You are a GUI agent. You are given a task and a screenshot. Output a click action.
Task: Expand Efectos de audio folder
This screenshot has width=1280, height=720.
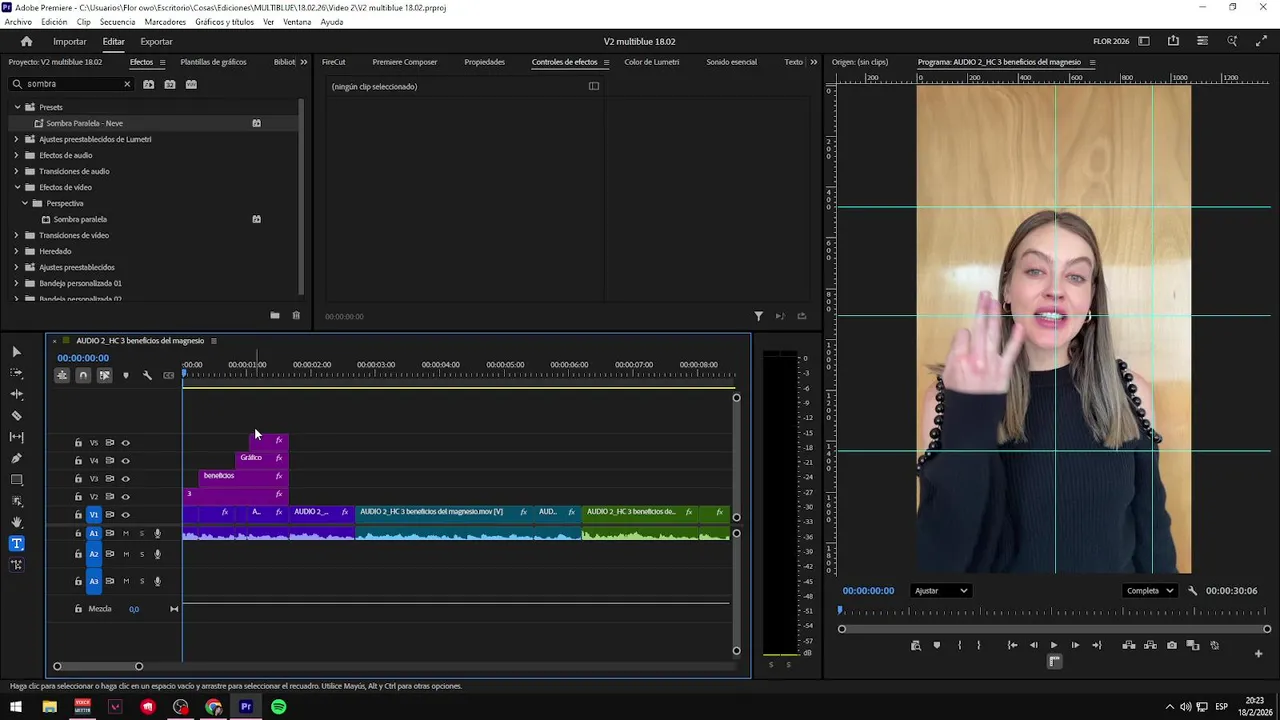pos(17,155)
